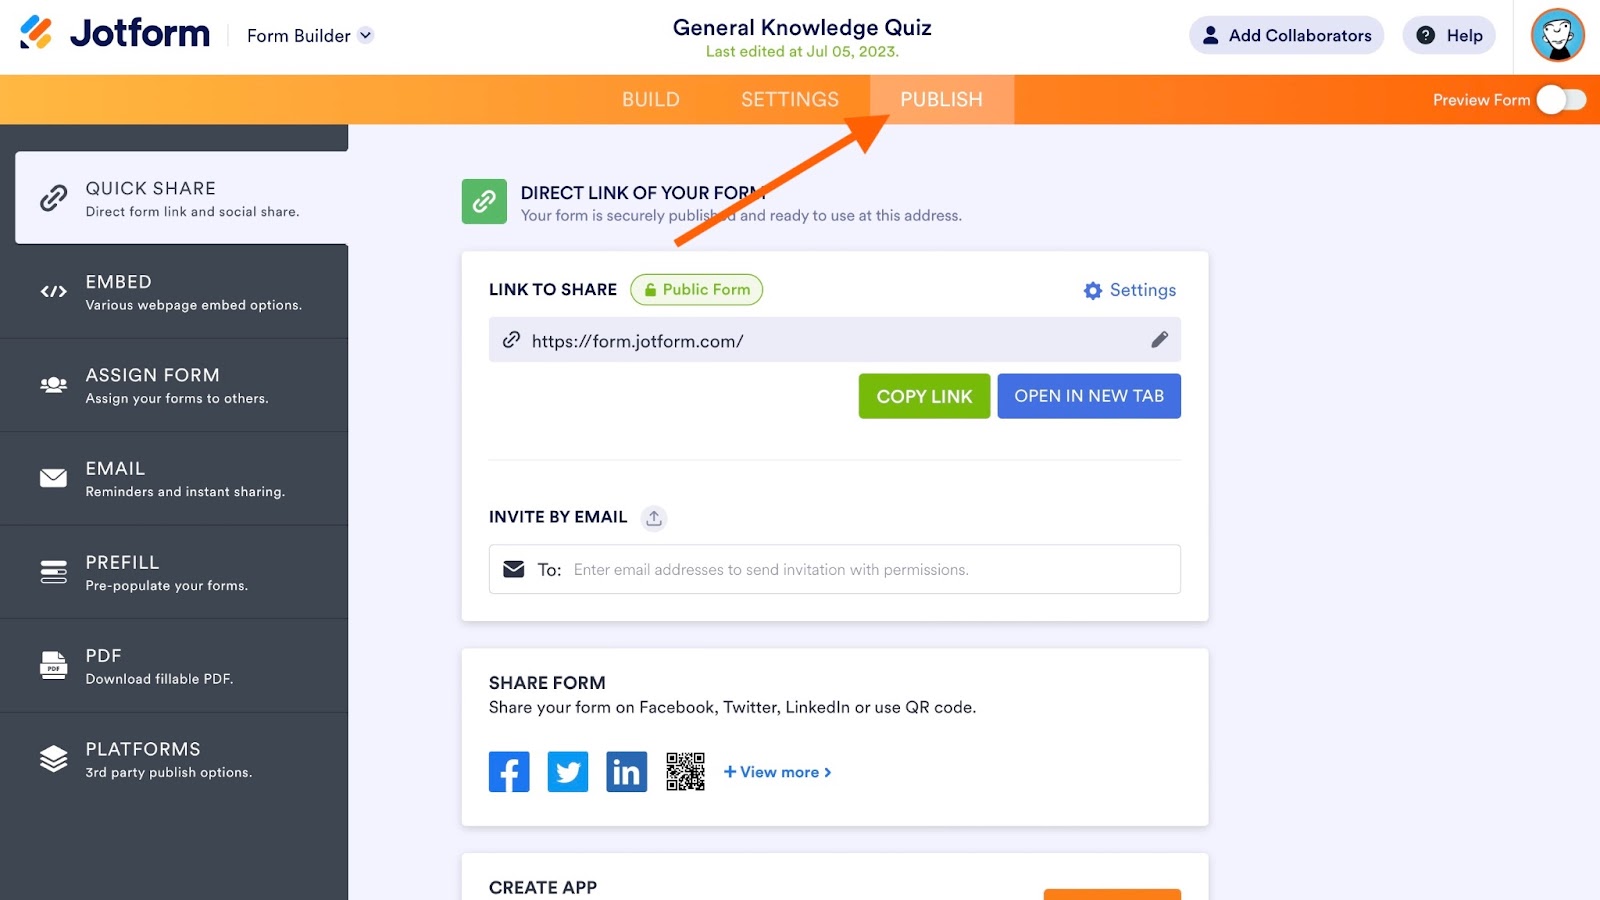Switch to the Build tab
Image resolution: width=1600 pixels, height=900 pixels.
[650, 100]
